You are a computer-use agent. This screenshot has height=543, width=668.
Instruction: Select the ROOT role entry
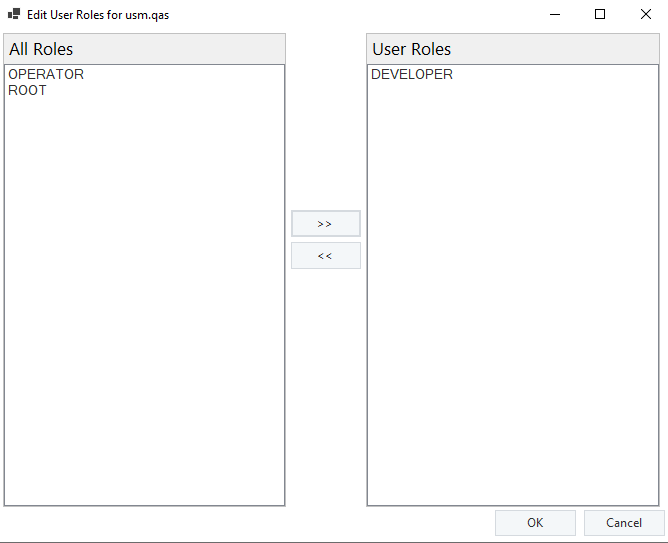[27, 91]
